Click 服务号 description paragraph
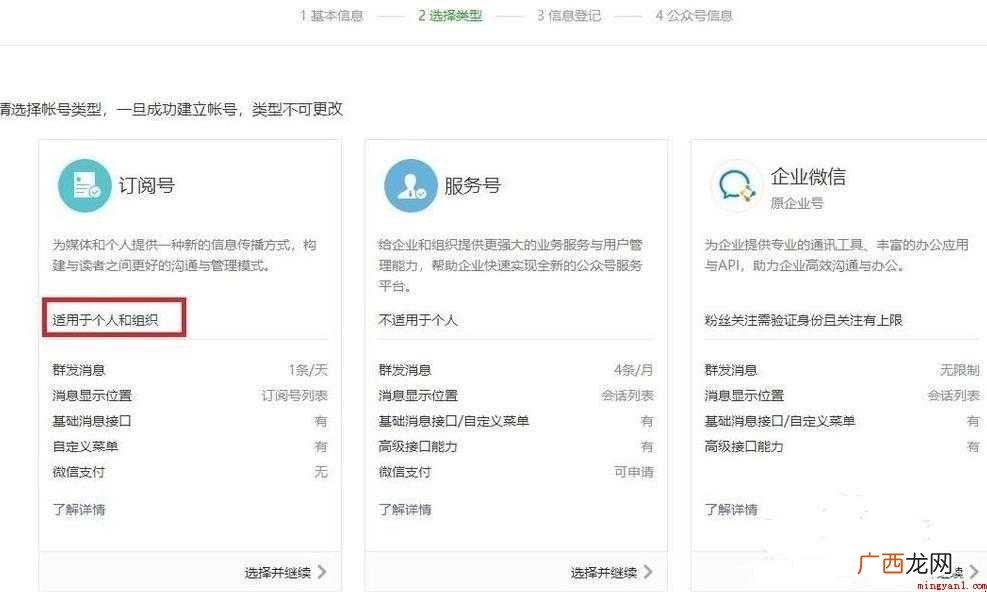The width and height of the screenshot is (987, 592). pyautogui.click(x=510, y=265)
